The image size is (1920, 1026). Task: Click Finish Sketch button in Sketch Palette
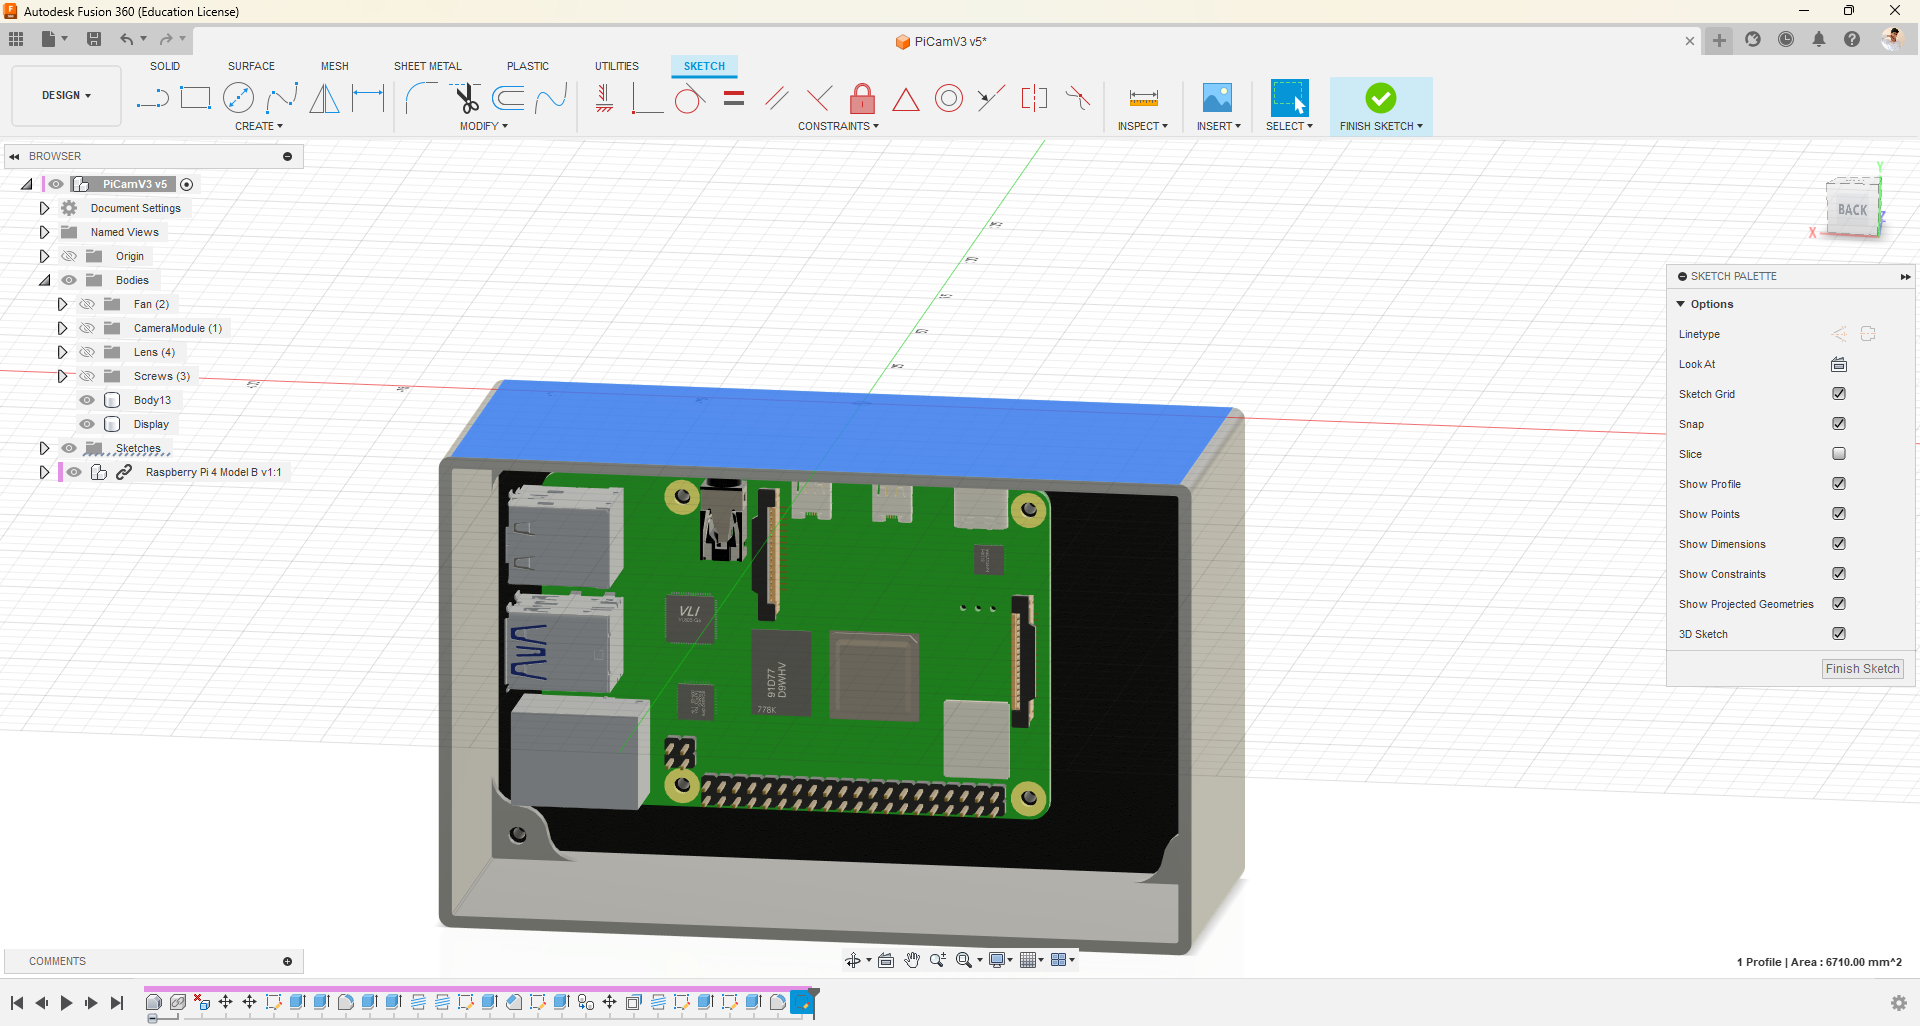pyautogui.click(x=1862, y=669)
